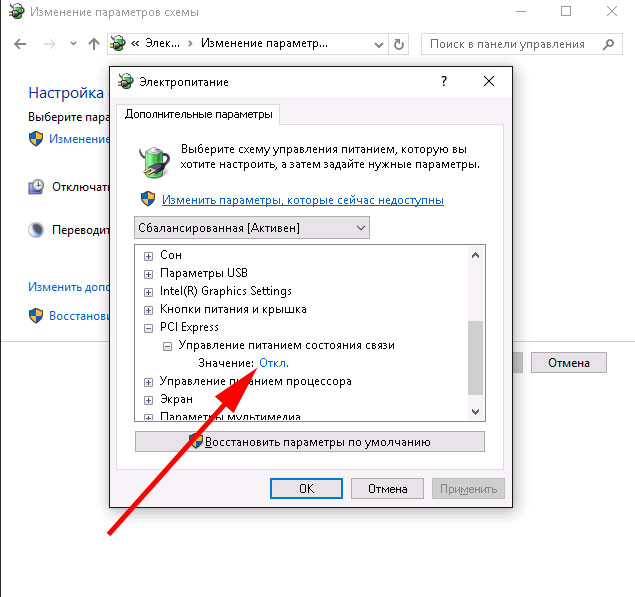This screenshot has height=597, width=635.
Task: Click the 'Изменение' shield link in background window
Action: click(79, 139)
